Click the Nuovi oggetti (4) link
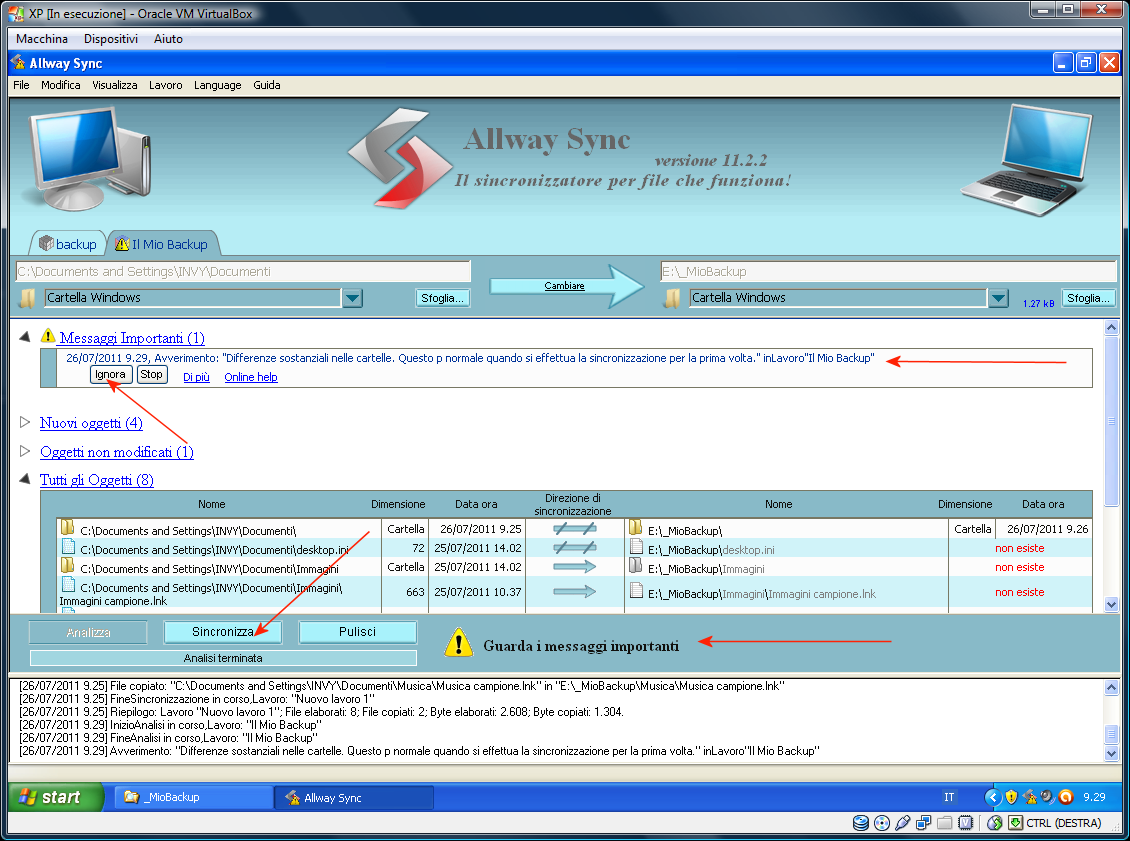Screen dimensions: 1130x841 click(91, 423)
